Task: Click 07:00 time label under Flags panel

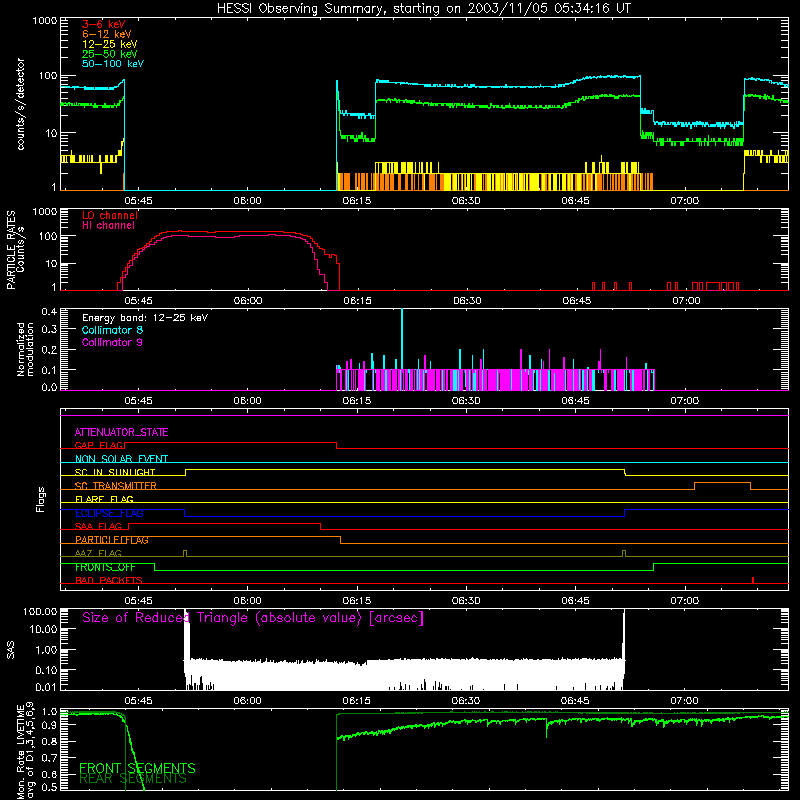Action: [x=685, y=601]
